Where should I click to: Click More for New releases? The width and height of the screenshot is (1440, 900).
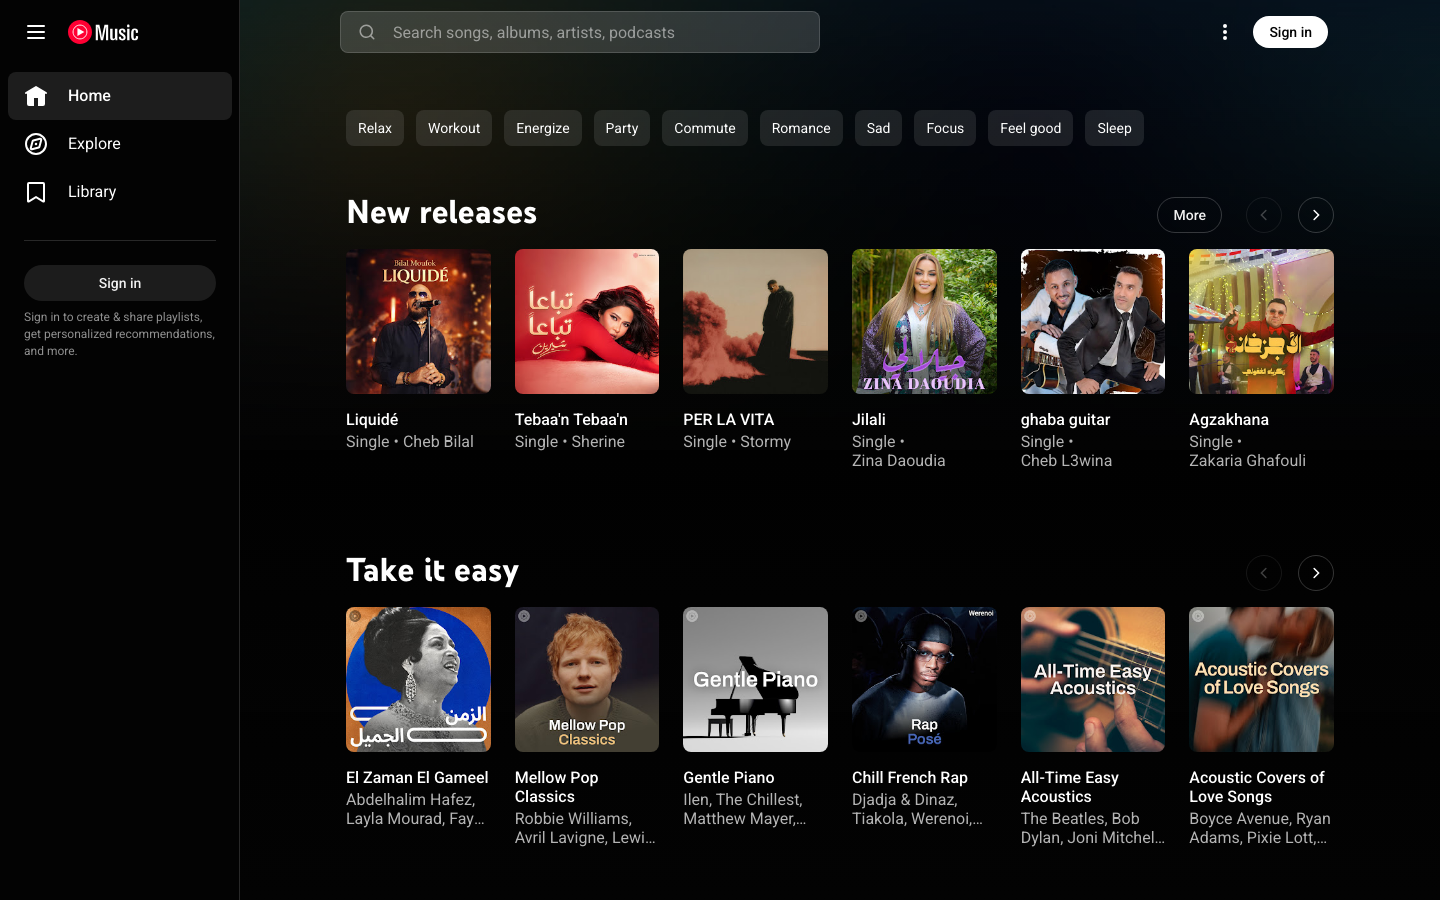pyautogui.click(x=1189, y=215)
